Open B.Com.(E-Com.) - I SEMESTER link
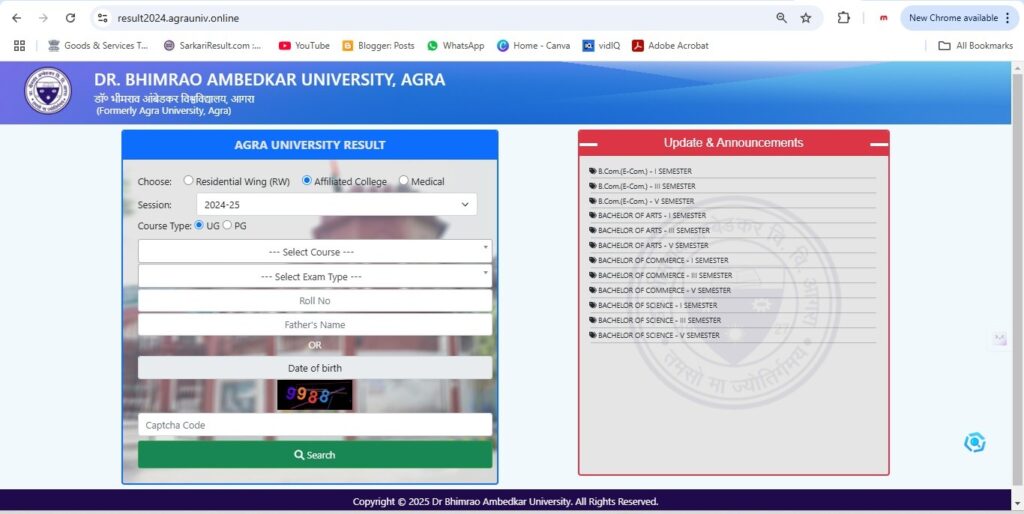Viewport: 1024px width, 514px height. [645, 171]
